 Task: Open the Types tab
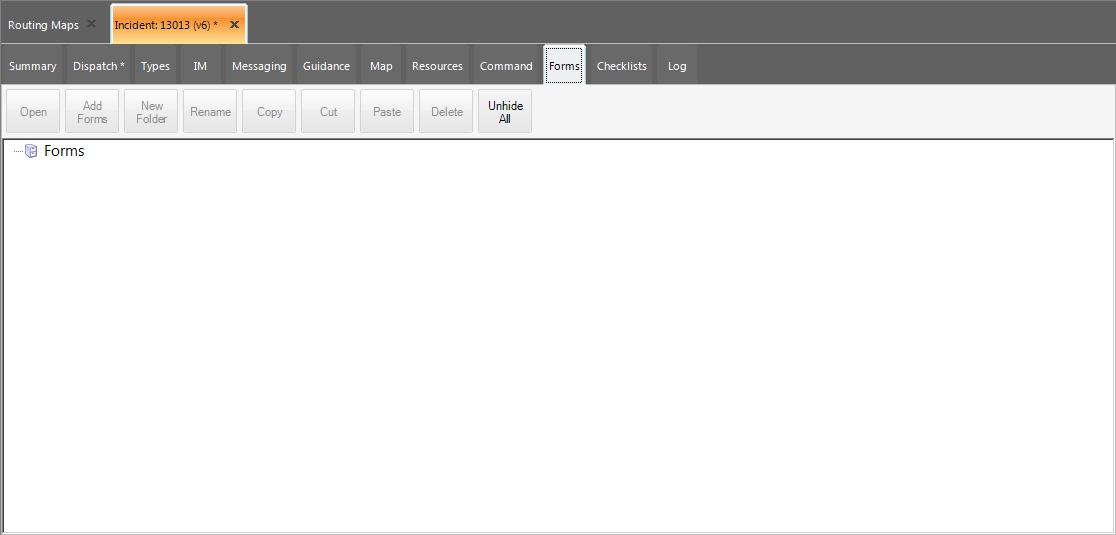click(155, 65)
